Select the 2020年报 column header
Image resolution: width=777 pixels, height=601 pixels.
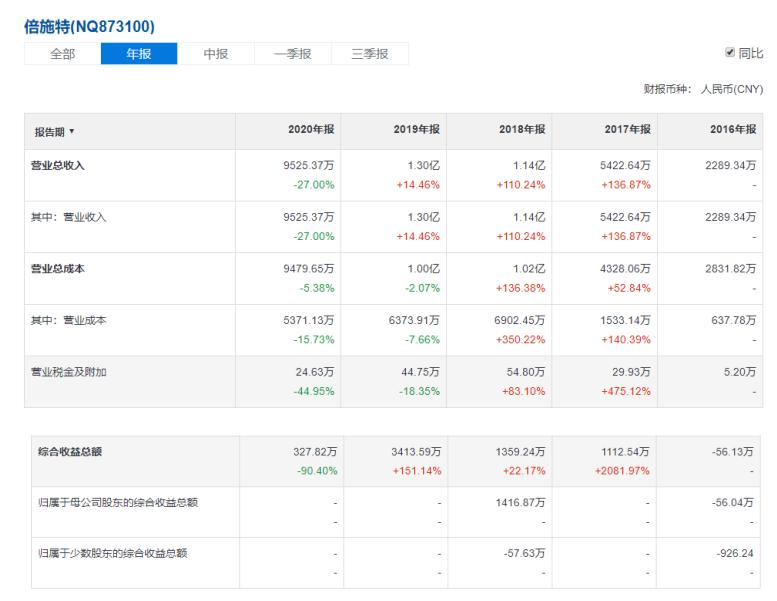point(311,129)
